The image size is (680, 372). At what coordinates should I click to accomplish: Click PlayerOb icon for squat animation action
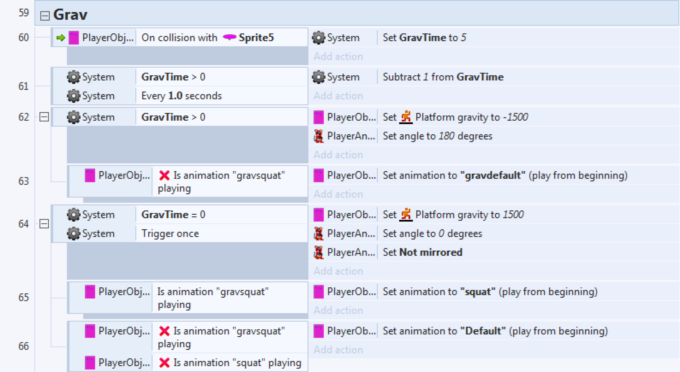[319, 292]
